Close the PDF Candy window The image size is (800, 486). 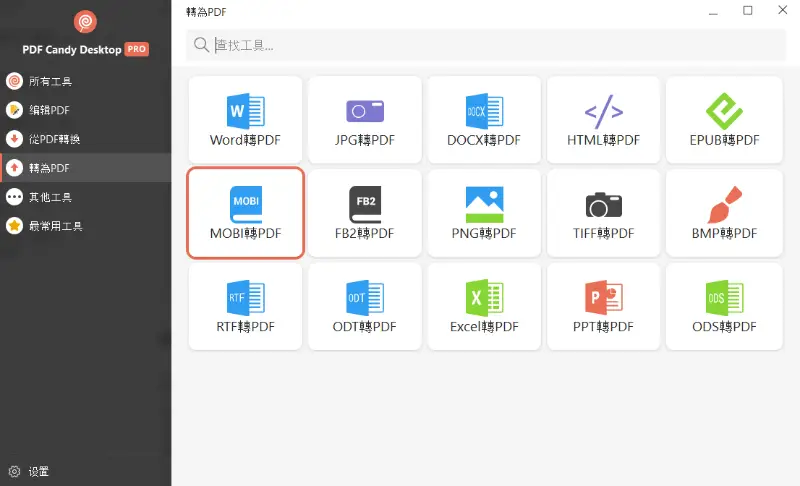pyautogui.click(x=783, y=10)
